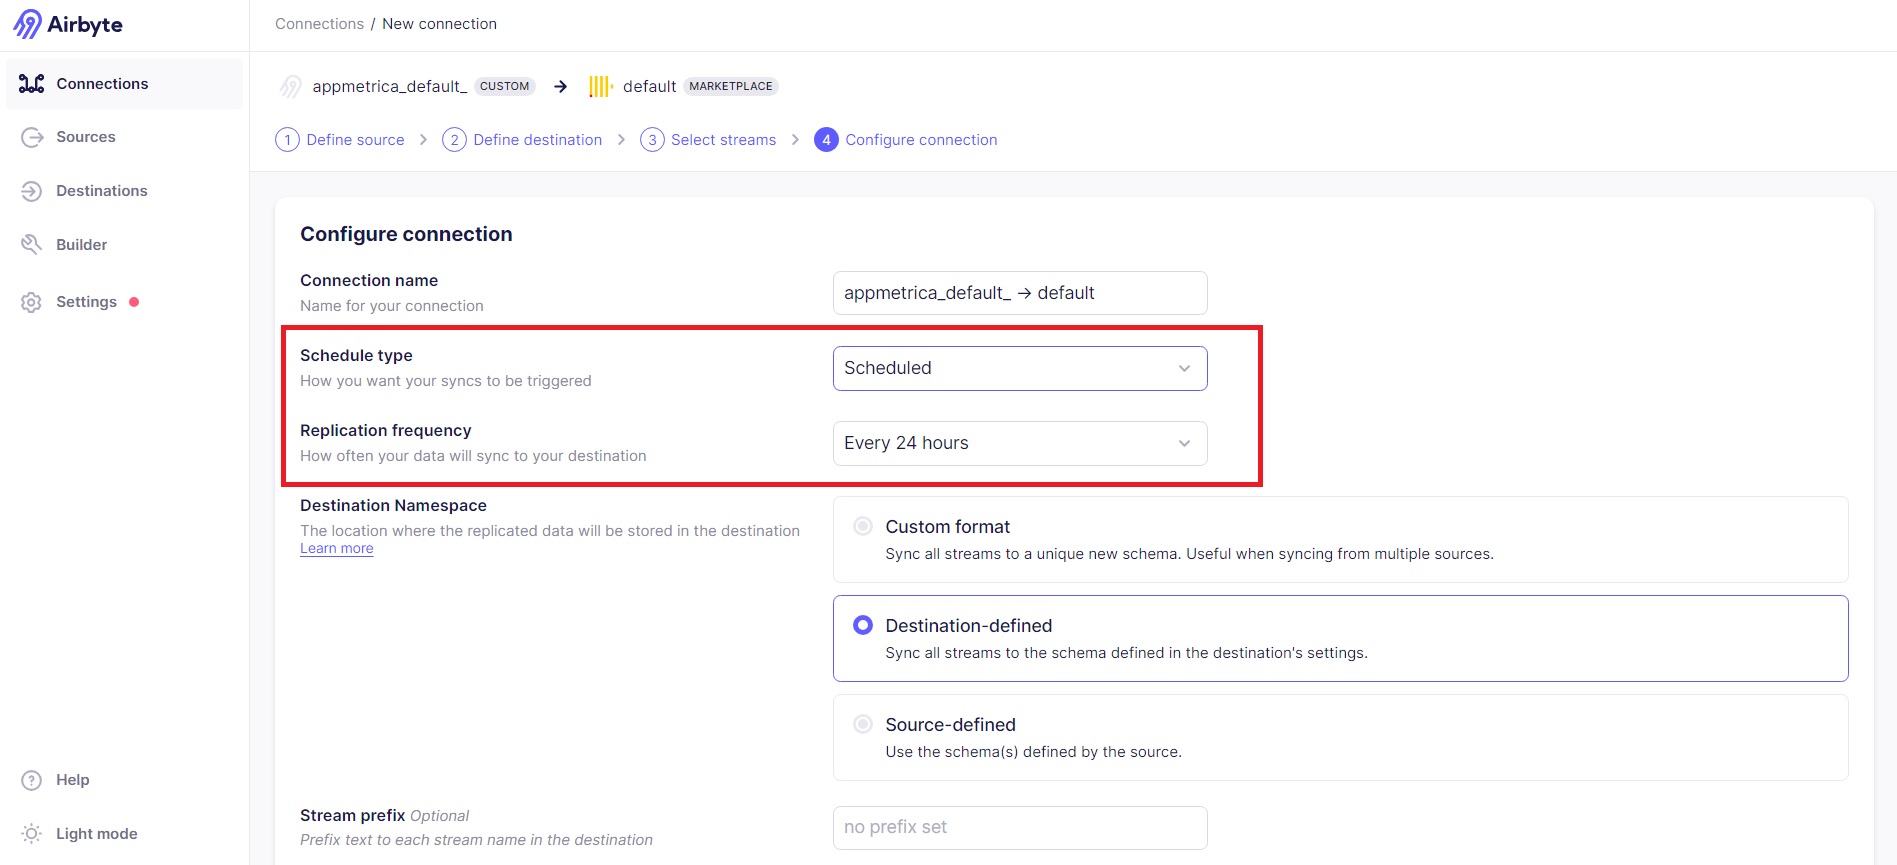The height and width of the screenshot is (865, 1897).
Task: Click the Destination Namespace label
Action: tap(393, 506)
